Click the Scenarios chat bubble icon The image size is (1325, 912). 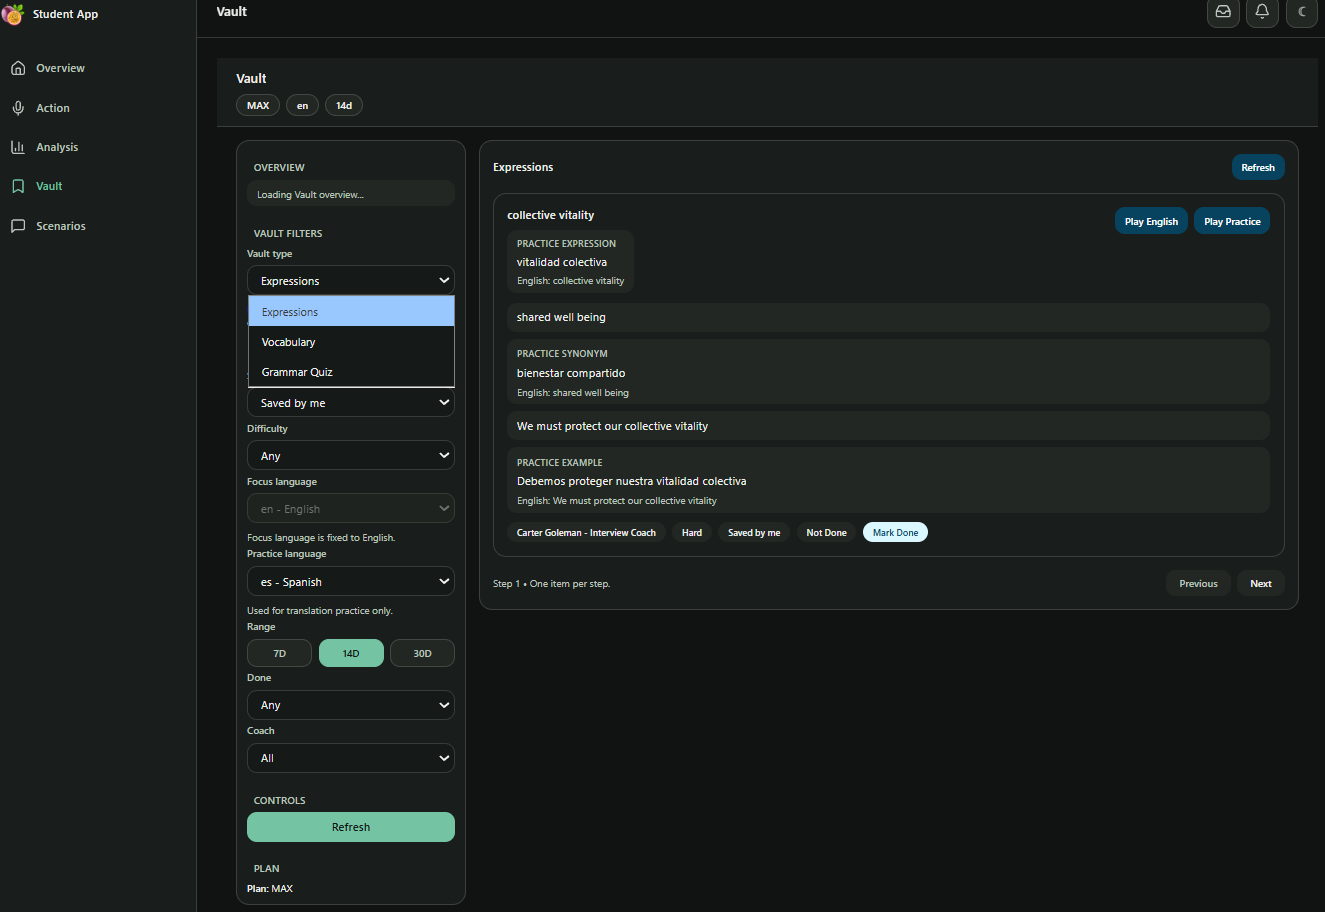18,226
